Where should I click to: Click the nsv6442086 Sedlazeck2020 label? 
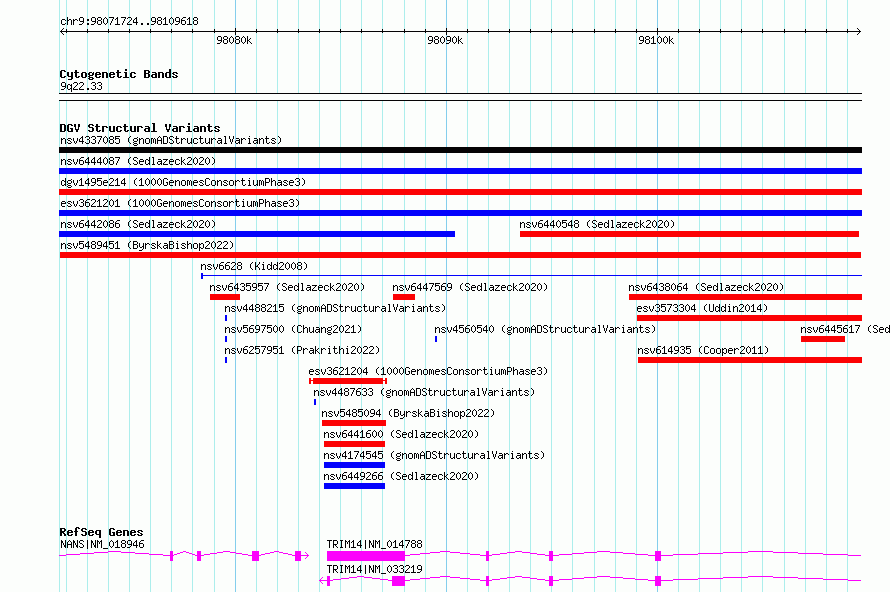[x=138, y=224]
